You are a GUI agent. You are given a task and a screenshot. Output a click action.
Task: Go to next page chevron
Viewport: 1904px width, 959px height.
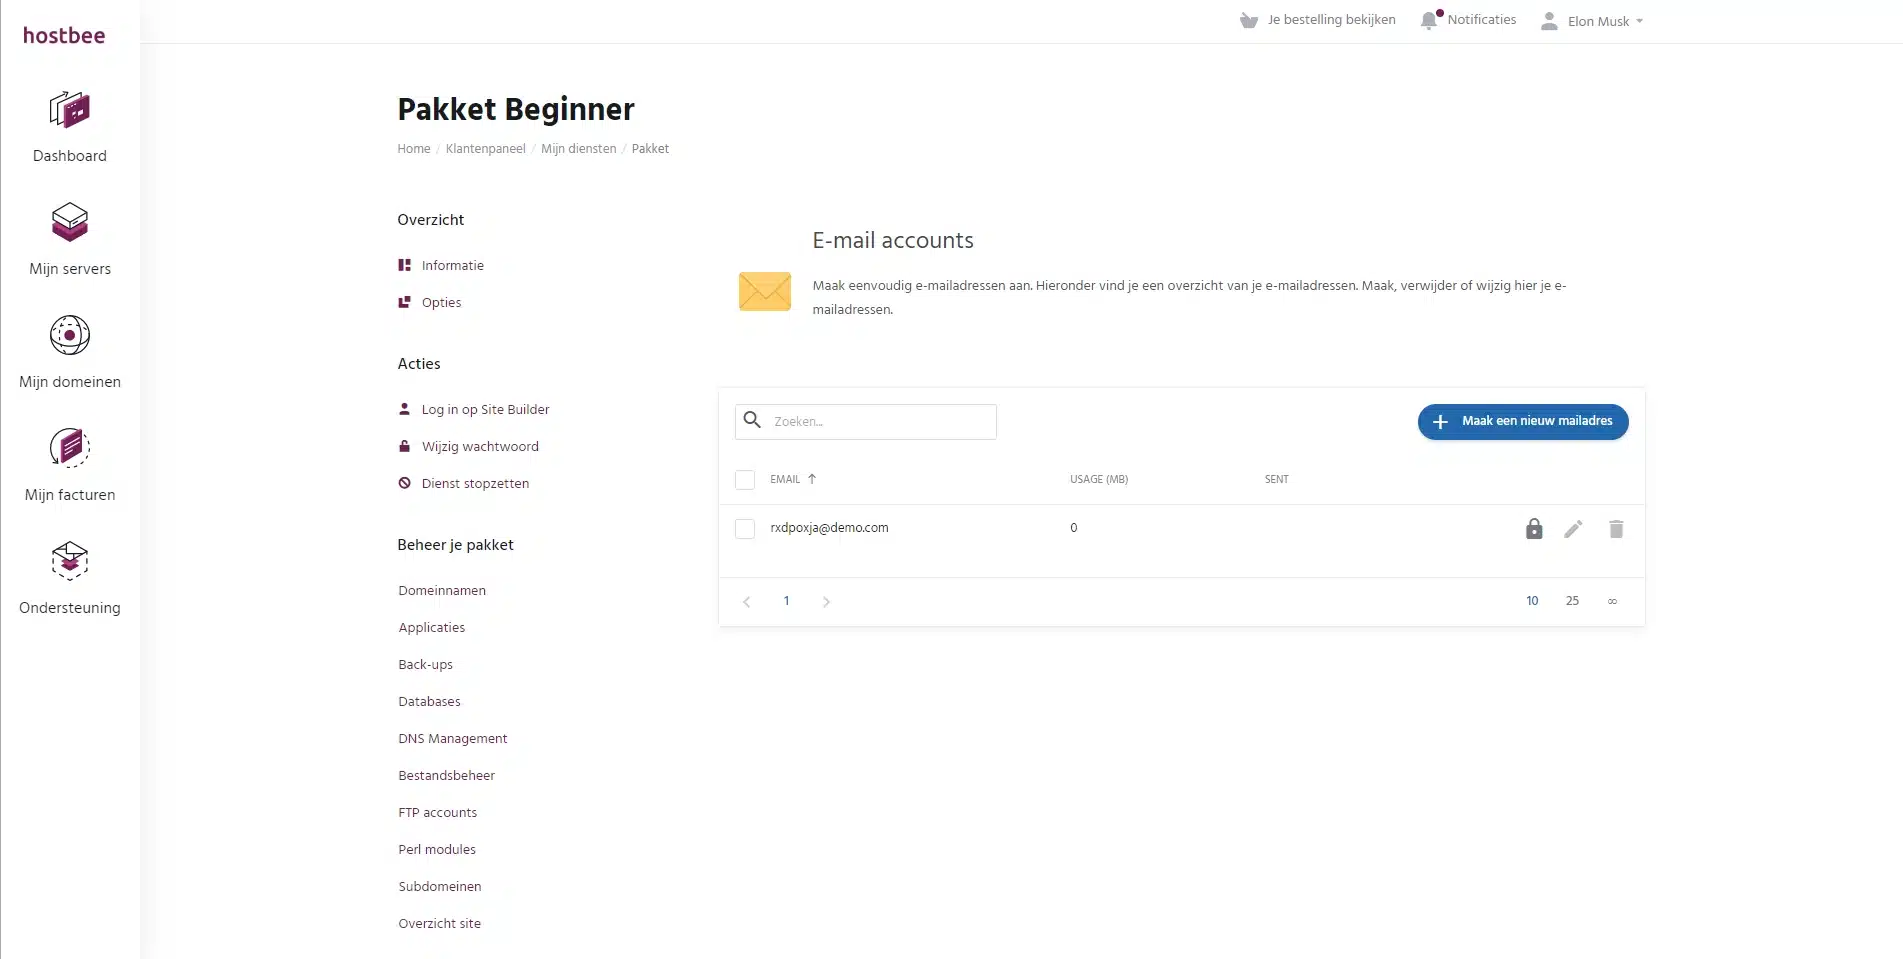click(x=826, y=602)
